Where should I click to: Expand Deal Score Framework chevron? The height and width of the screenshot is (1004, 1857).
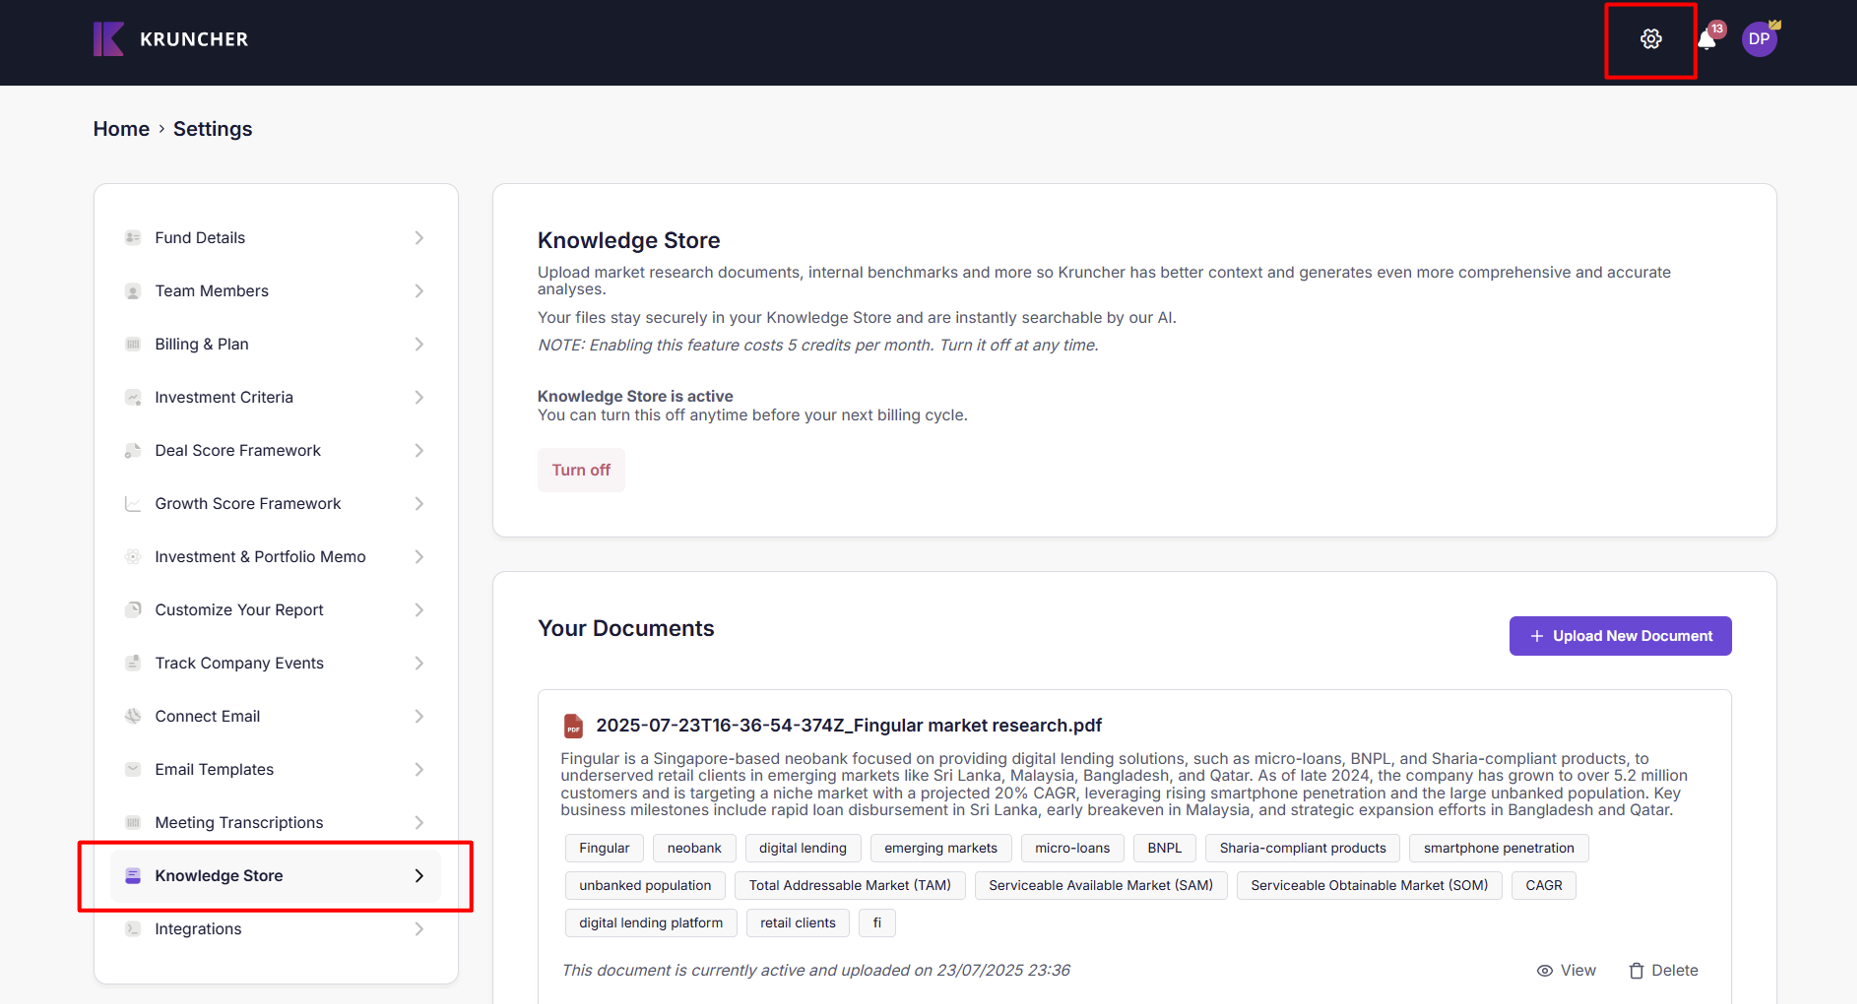point(419,450)
